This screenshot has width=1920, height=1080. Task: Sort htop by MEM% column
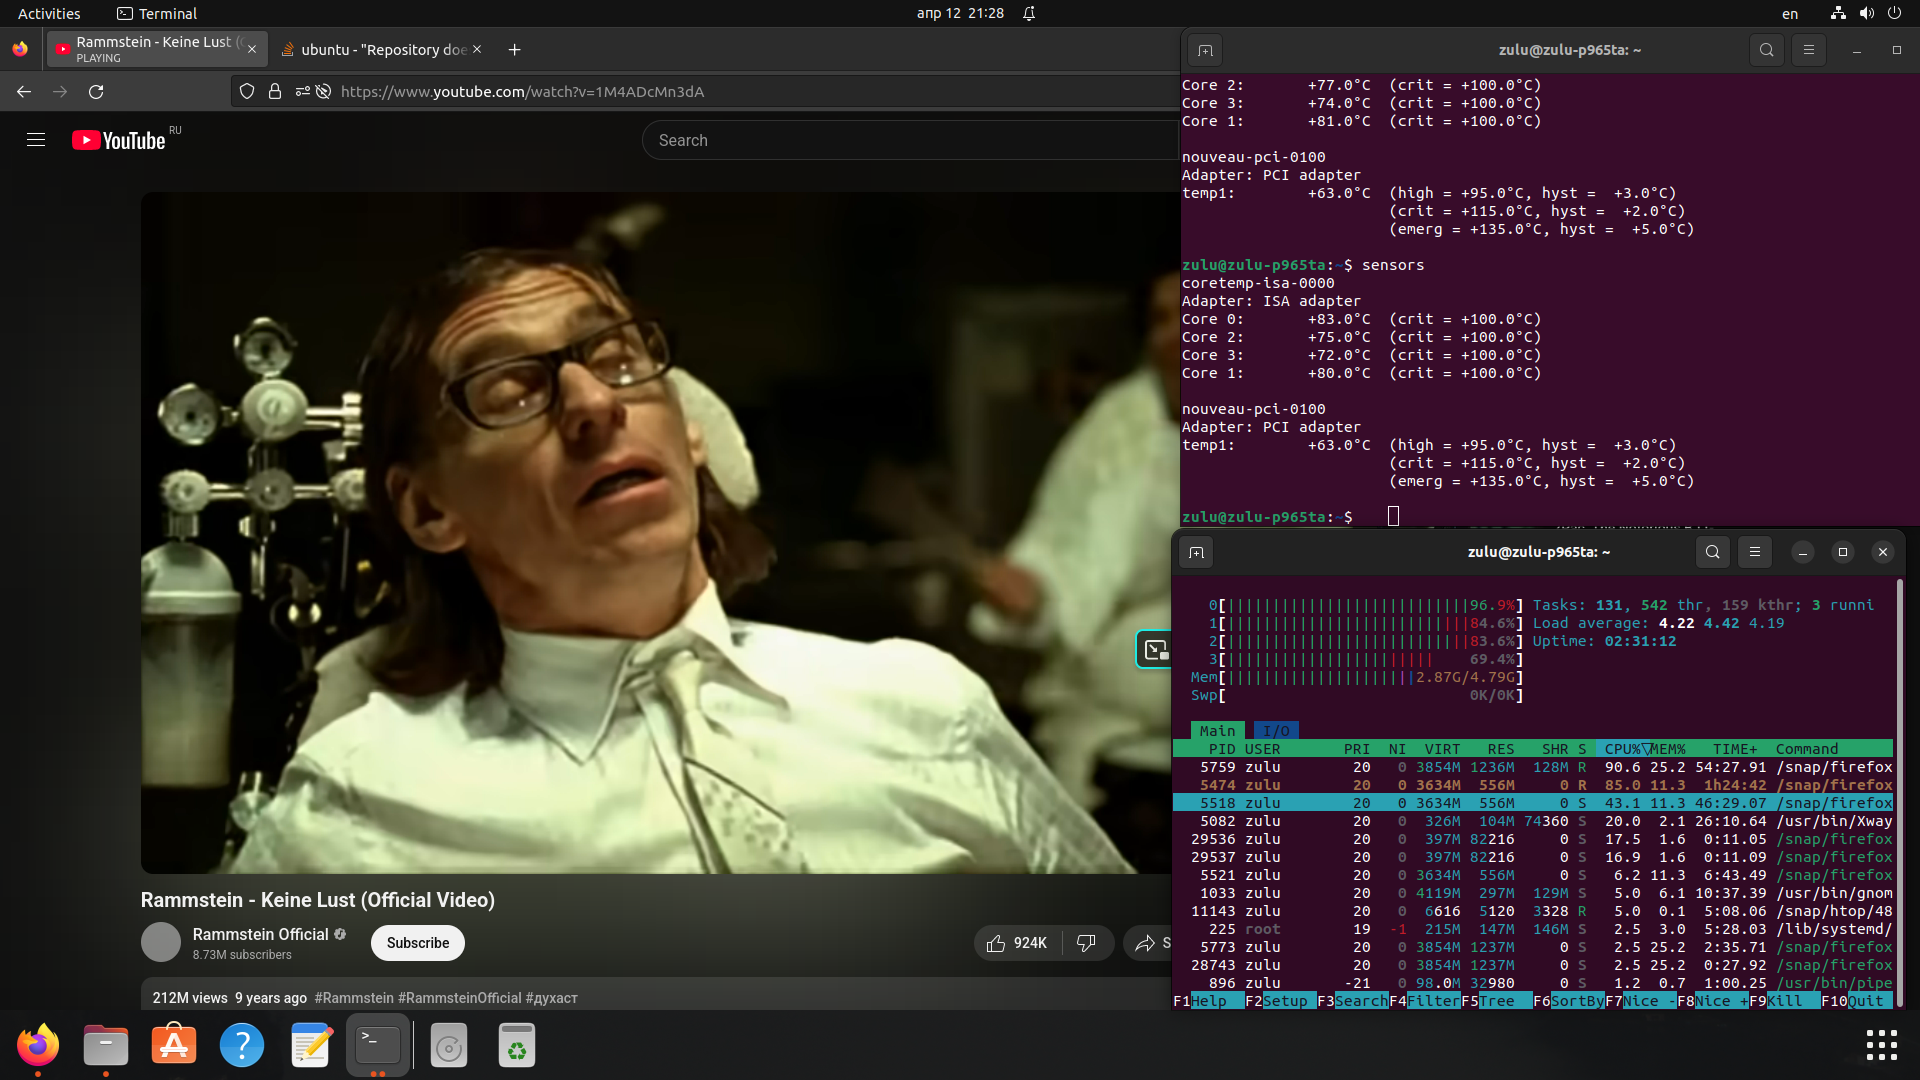(x=1668, y=749)
